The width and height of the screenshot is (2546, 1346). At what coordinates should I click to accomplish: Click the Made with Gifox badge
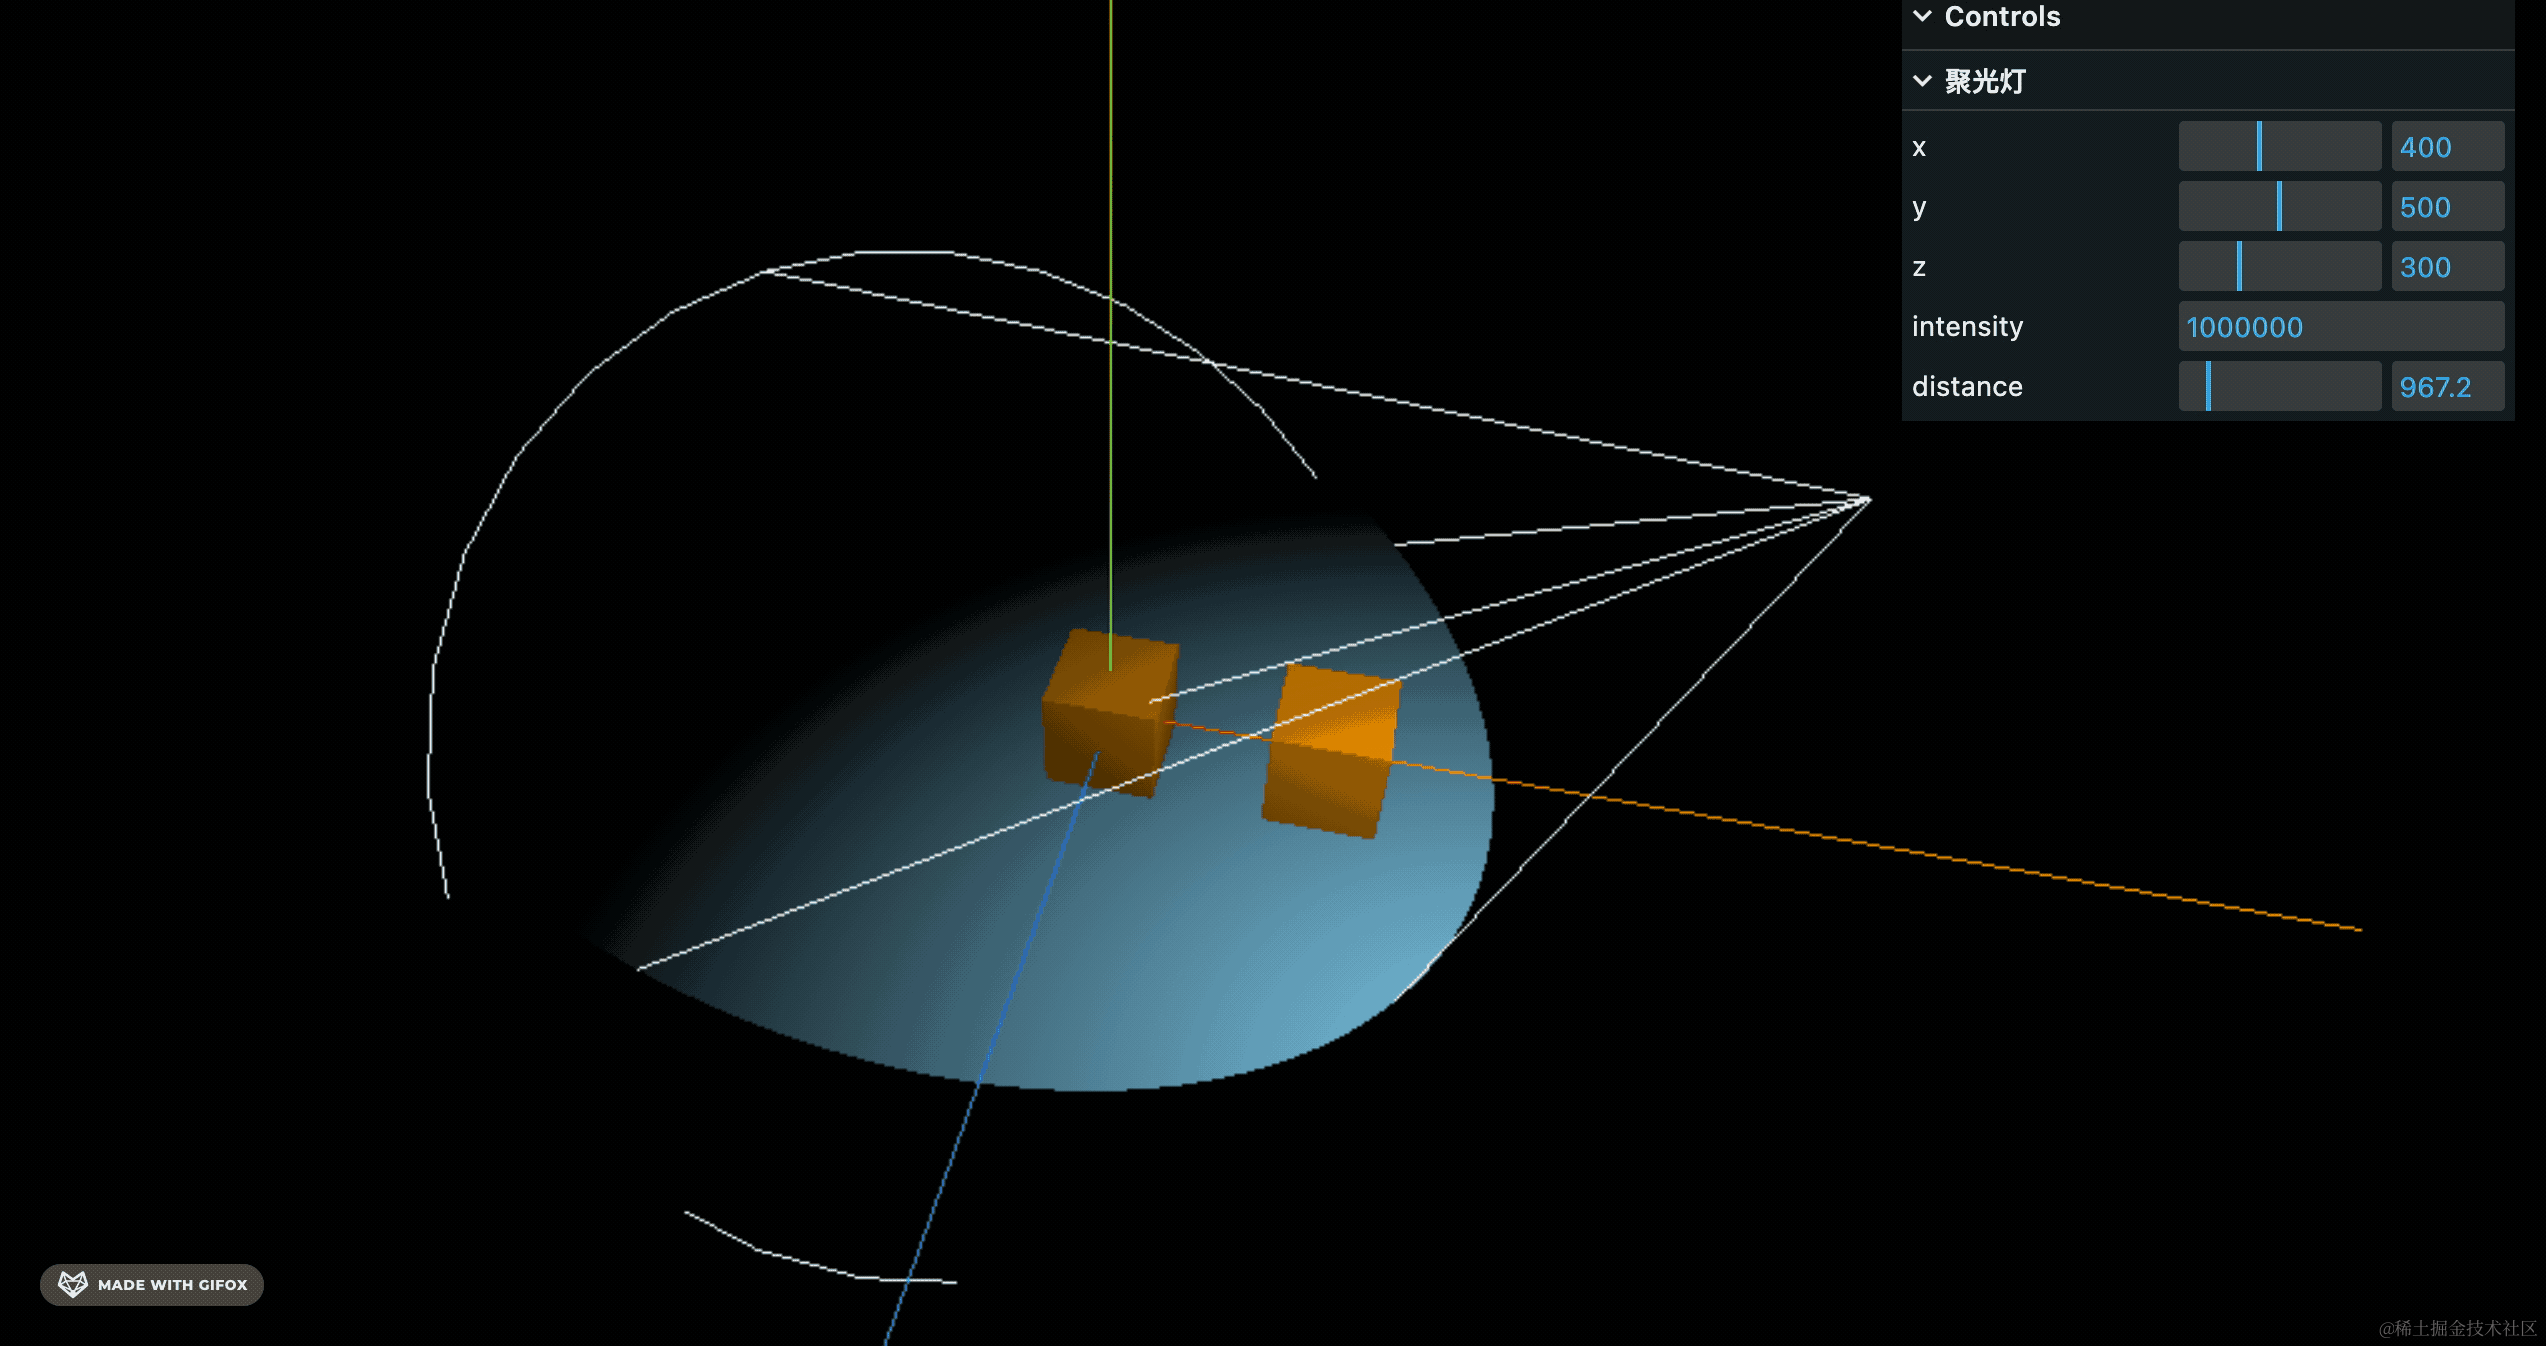[x=152, y=1284]
